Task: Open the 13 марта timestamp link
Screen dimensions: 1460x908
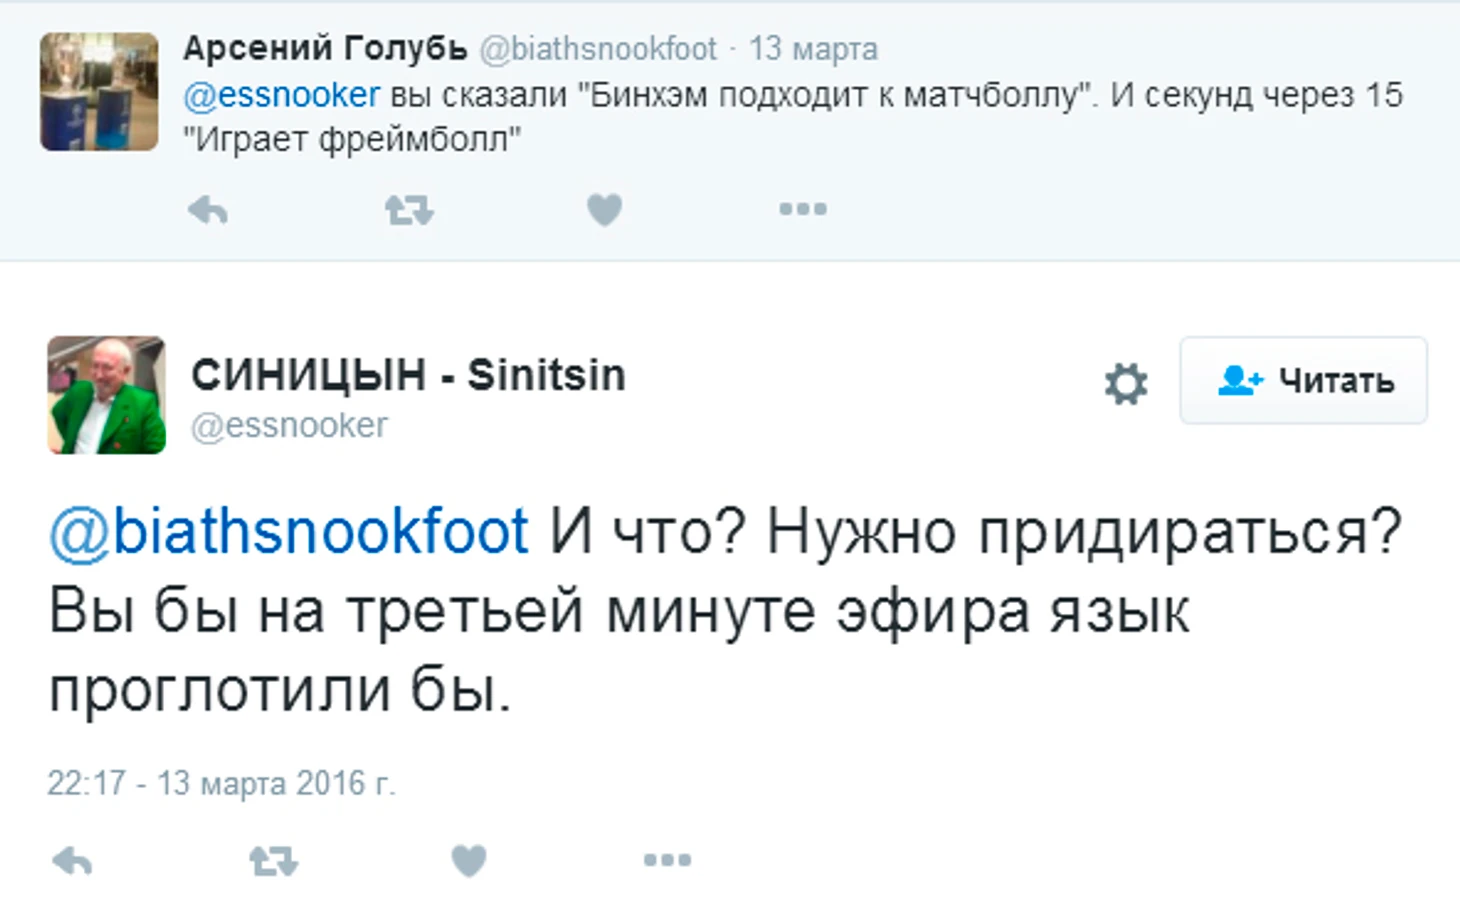Action: click(813, 48)
